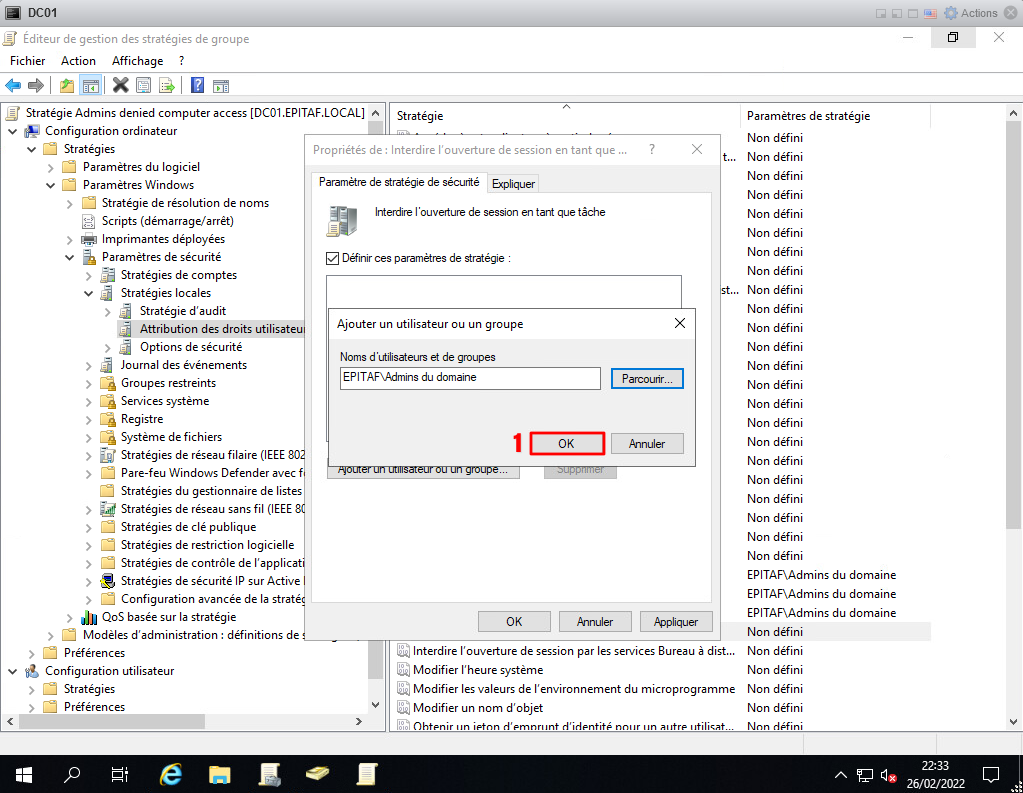Open Properties via the toolbar icon

[x=144, y=86]
